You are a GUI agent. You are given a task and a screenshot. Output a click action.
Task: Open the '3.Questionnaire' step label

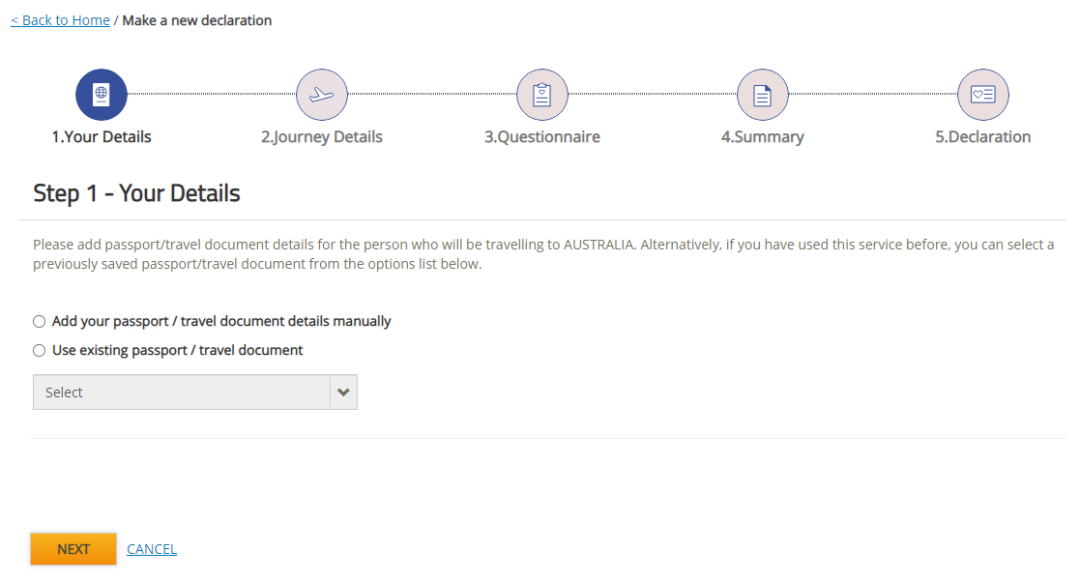click(542, 137)
